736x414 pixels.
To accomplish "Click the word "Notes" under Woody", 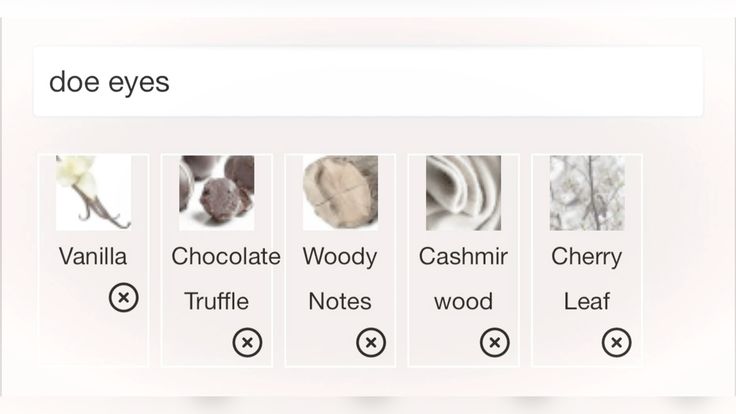I will (340, 301).
